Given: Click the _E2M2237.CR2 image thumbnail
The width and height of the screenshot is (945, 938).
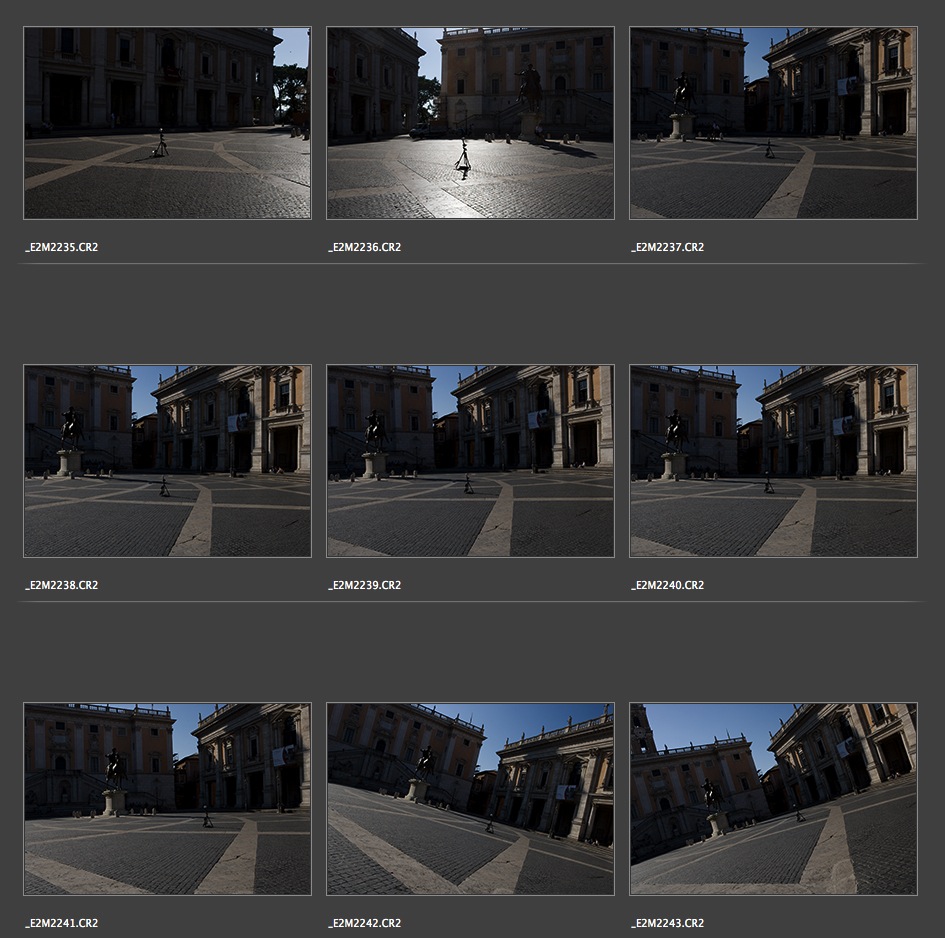Looking at the screenshot, I should point(773,123).
